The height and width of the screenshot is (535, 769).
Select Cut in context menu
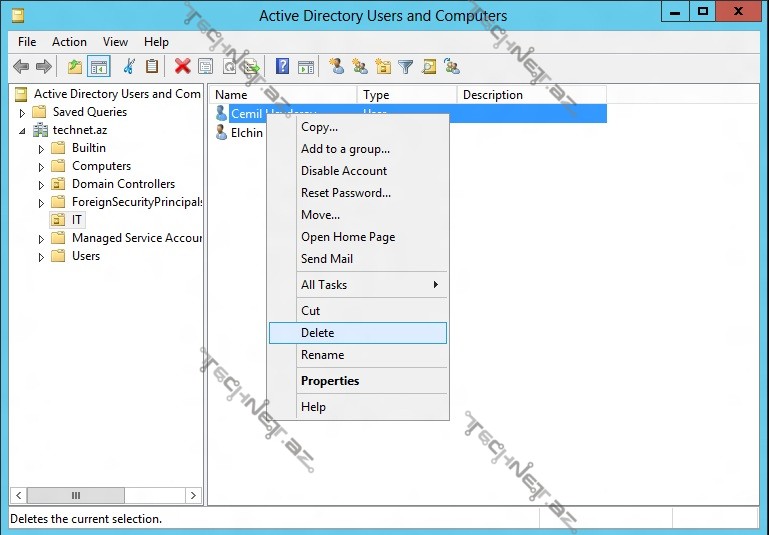(358, 310)
